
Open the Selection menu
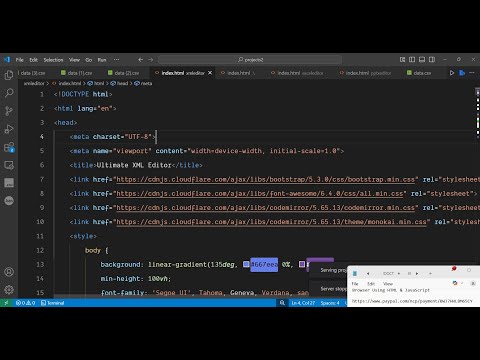coord(53,60)
